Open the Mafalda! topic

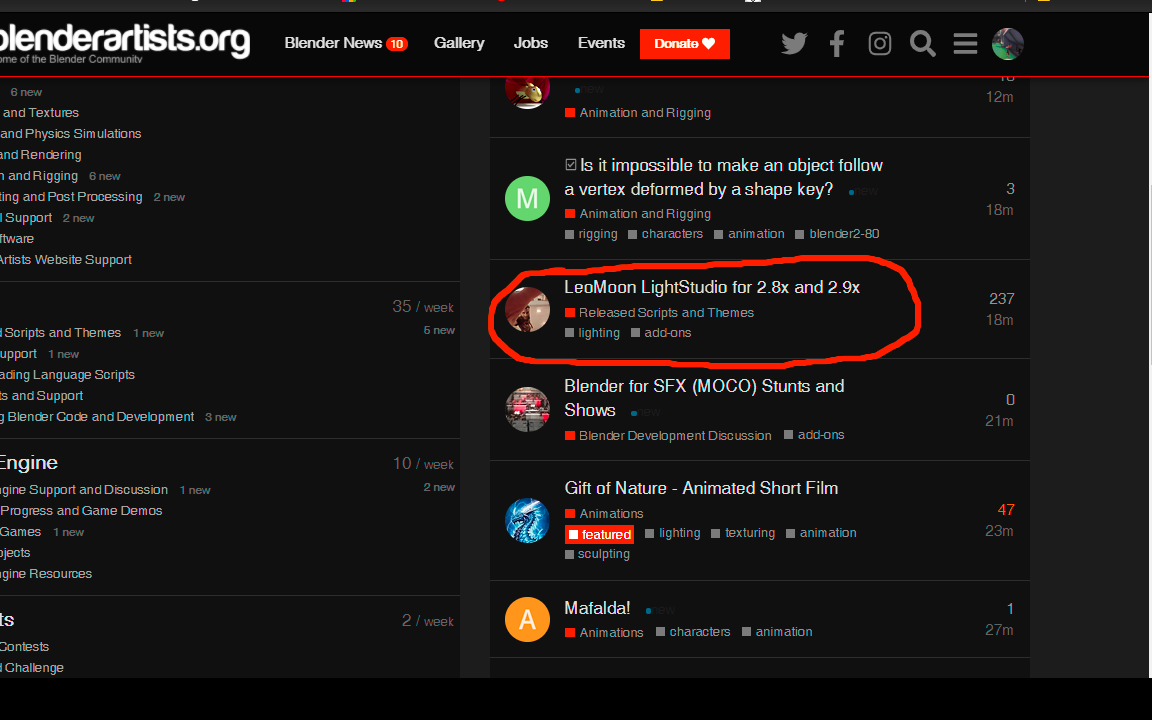[x=597, y=608]
